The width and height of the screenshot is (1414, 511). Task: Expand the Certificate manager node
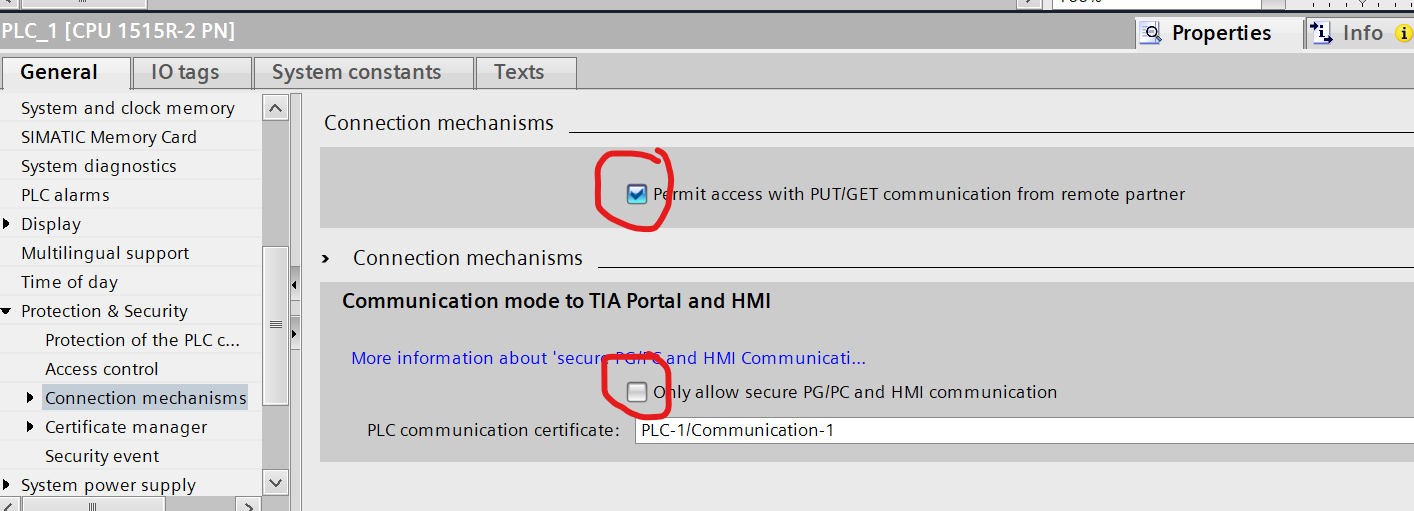tap(31, 427)
